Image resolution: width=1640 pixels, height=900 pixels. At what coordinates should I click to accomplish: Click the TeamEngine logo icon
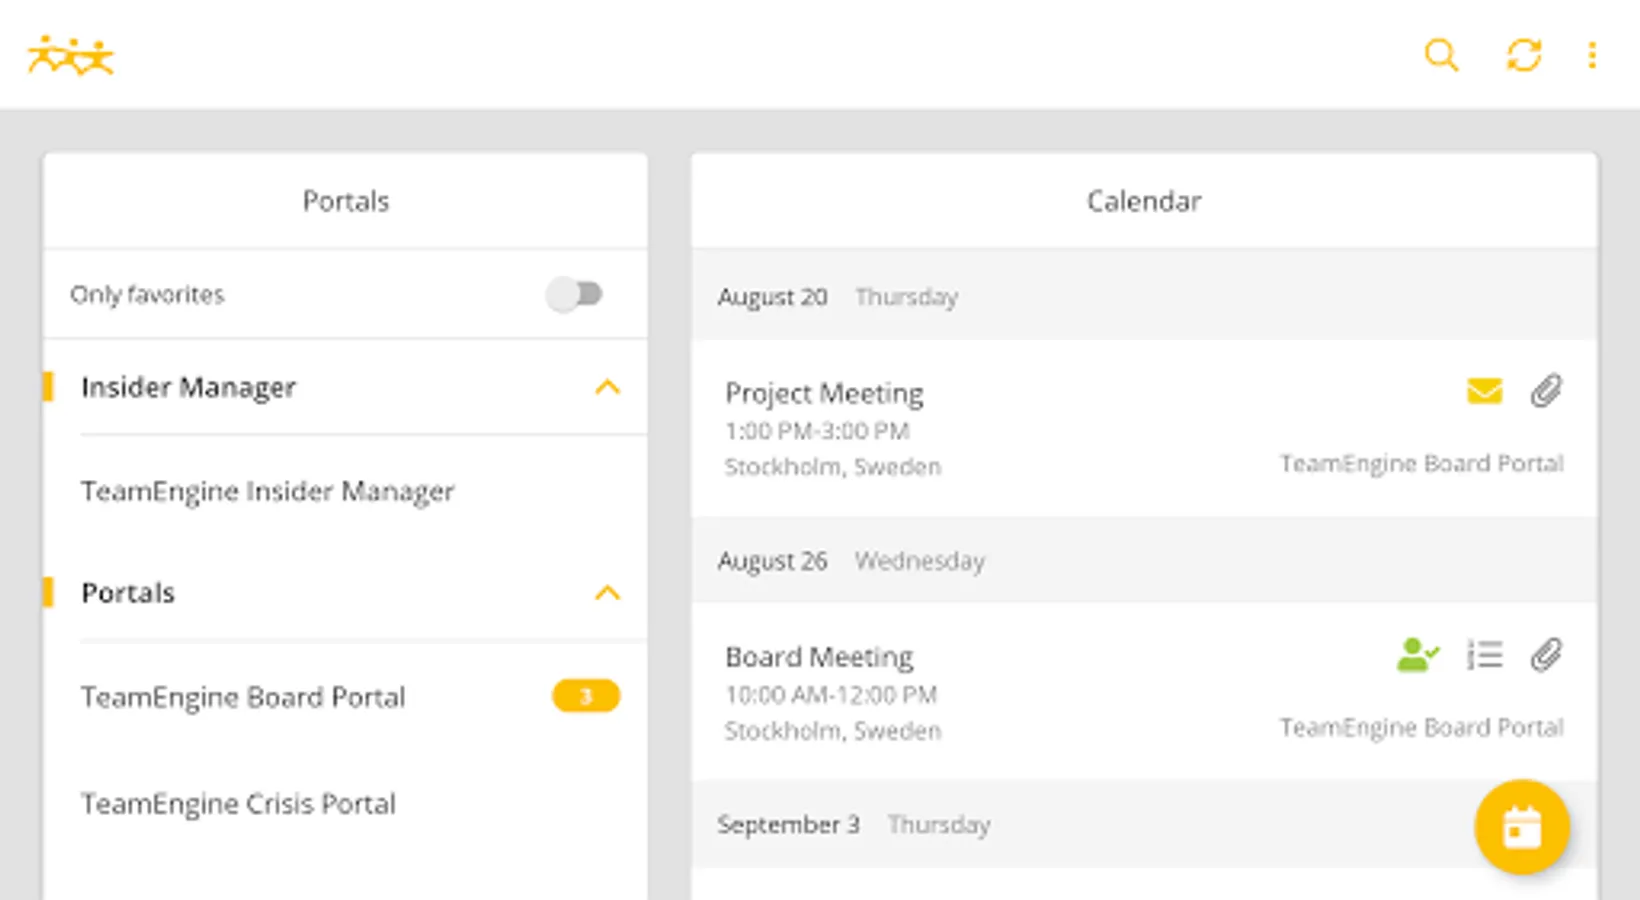click(70, 56)
